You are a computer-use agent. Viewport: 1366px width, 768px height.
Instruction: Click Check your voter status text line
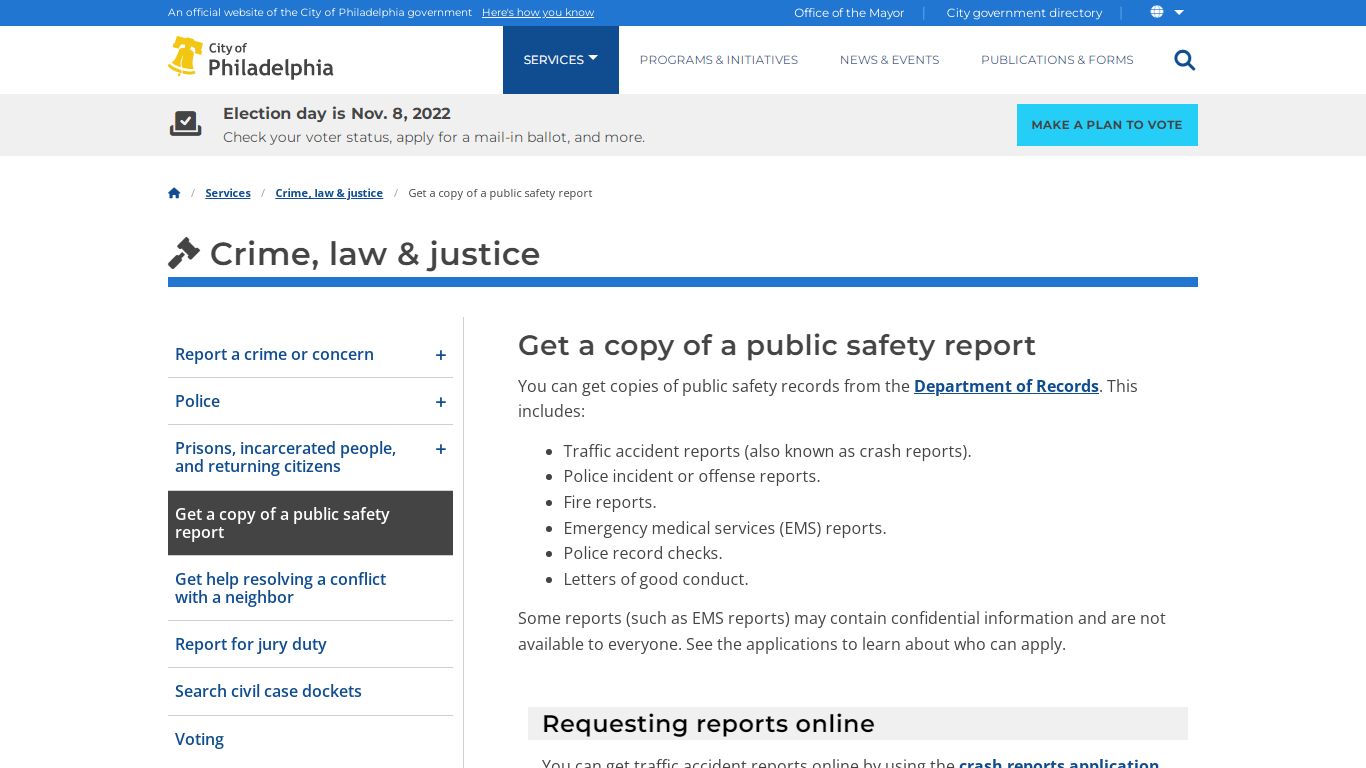pyautogui.click(x=434, y=137)
